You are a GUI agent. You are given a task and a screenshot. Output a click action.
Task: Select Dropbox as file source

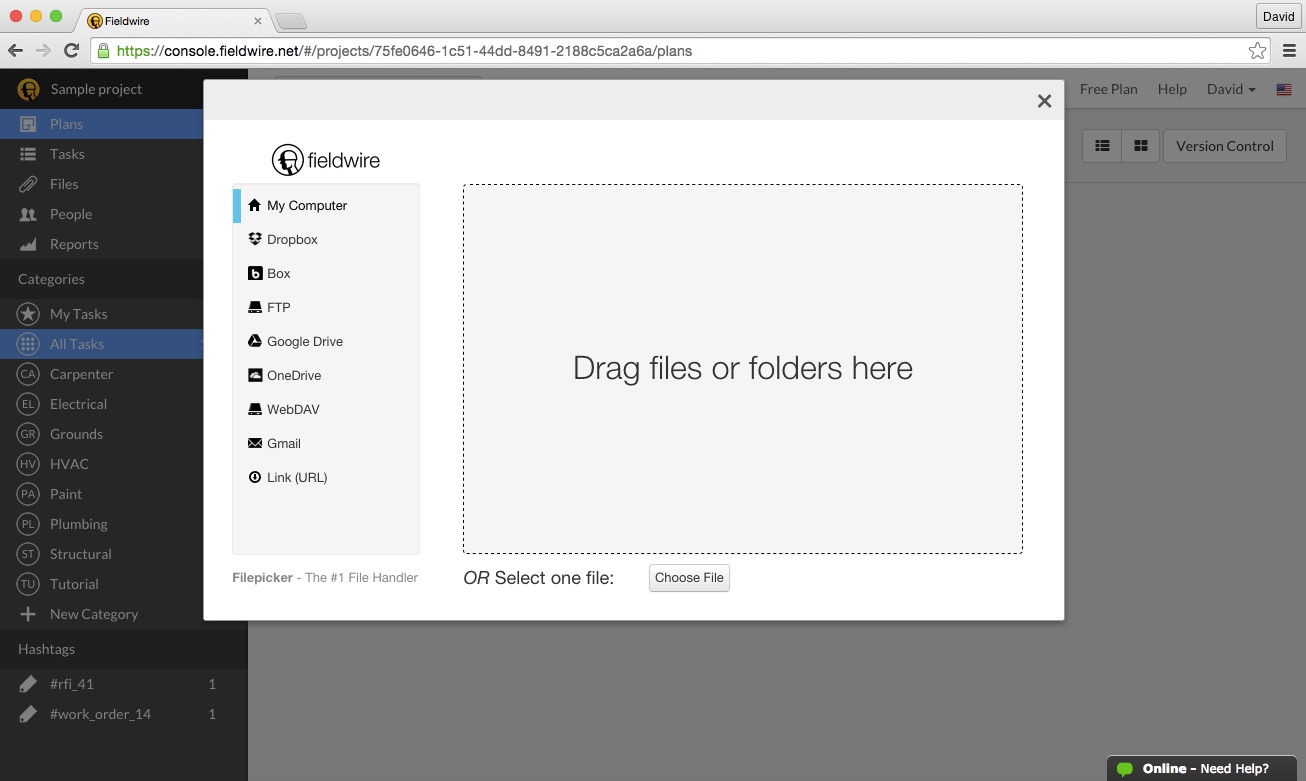pos(326,239)
